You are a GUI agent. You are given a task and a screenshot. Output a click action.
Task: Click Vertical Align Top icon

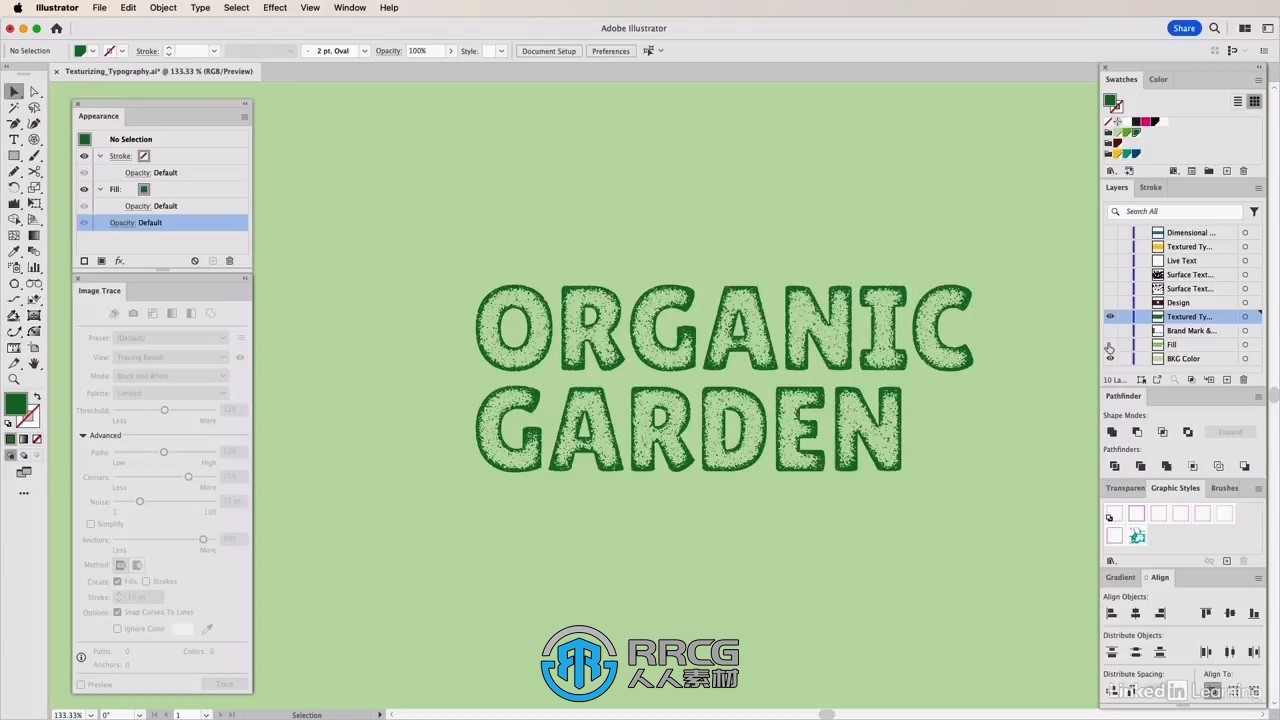[1206, 613]
